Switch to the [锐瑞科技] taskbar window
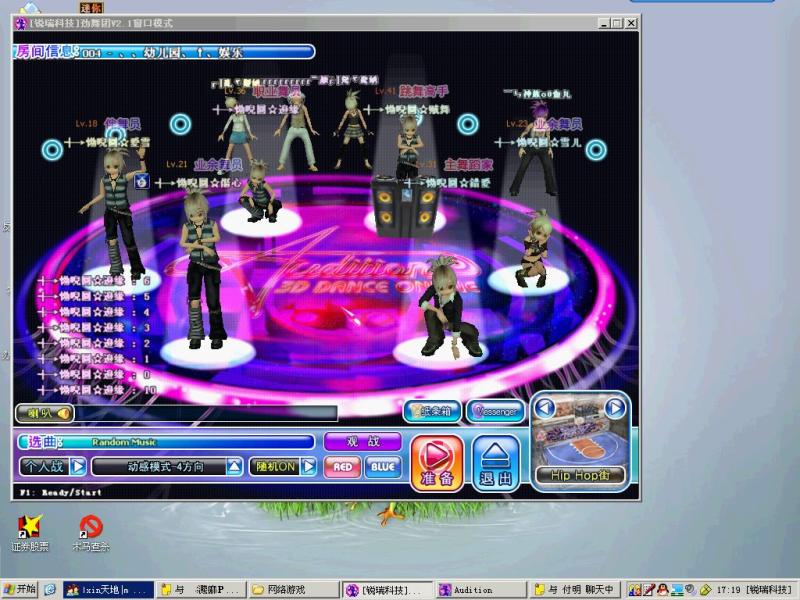 [387, 590]
